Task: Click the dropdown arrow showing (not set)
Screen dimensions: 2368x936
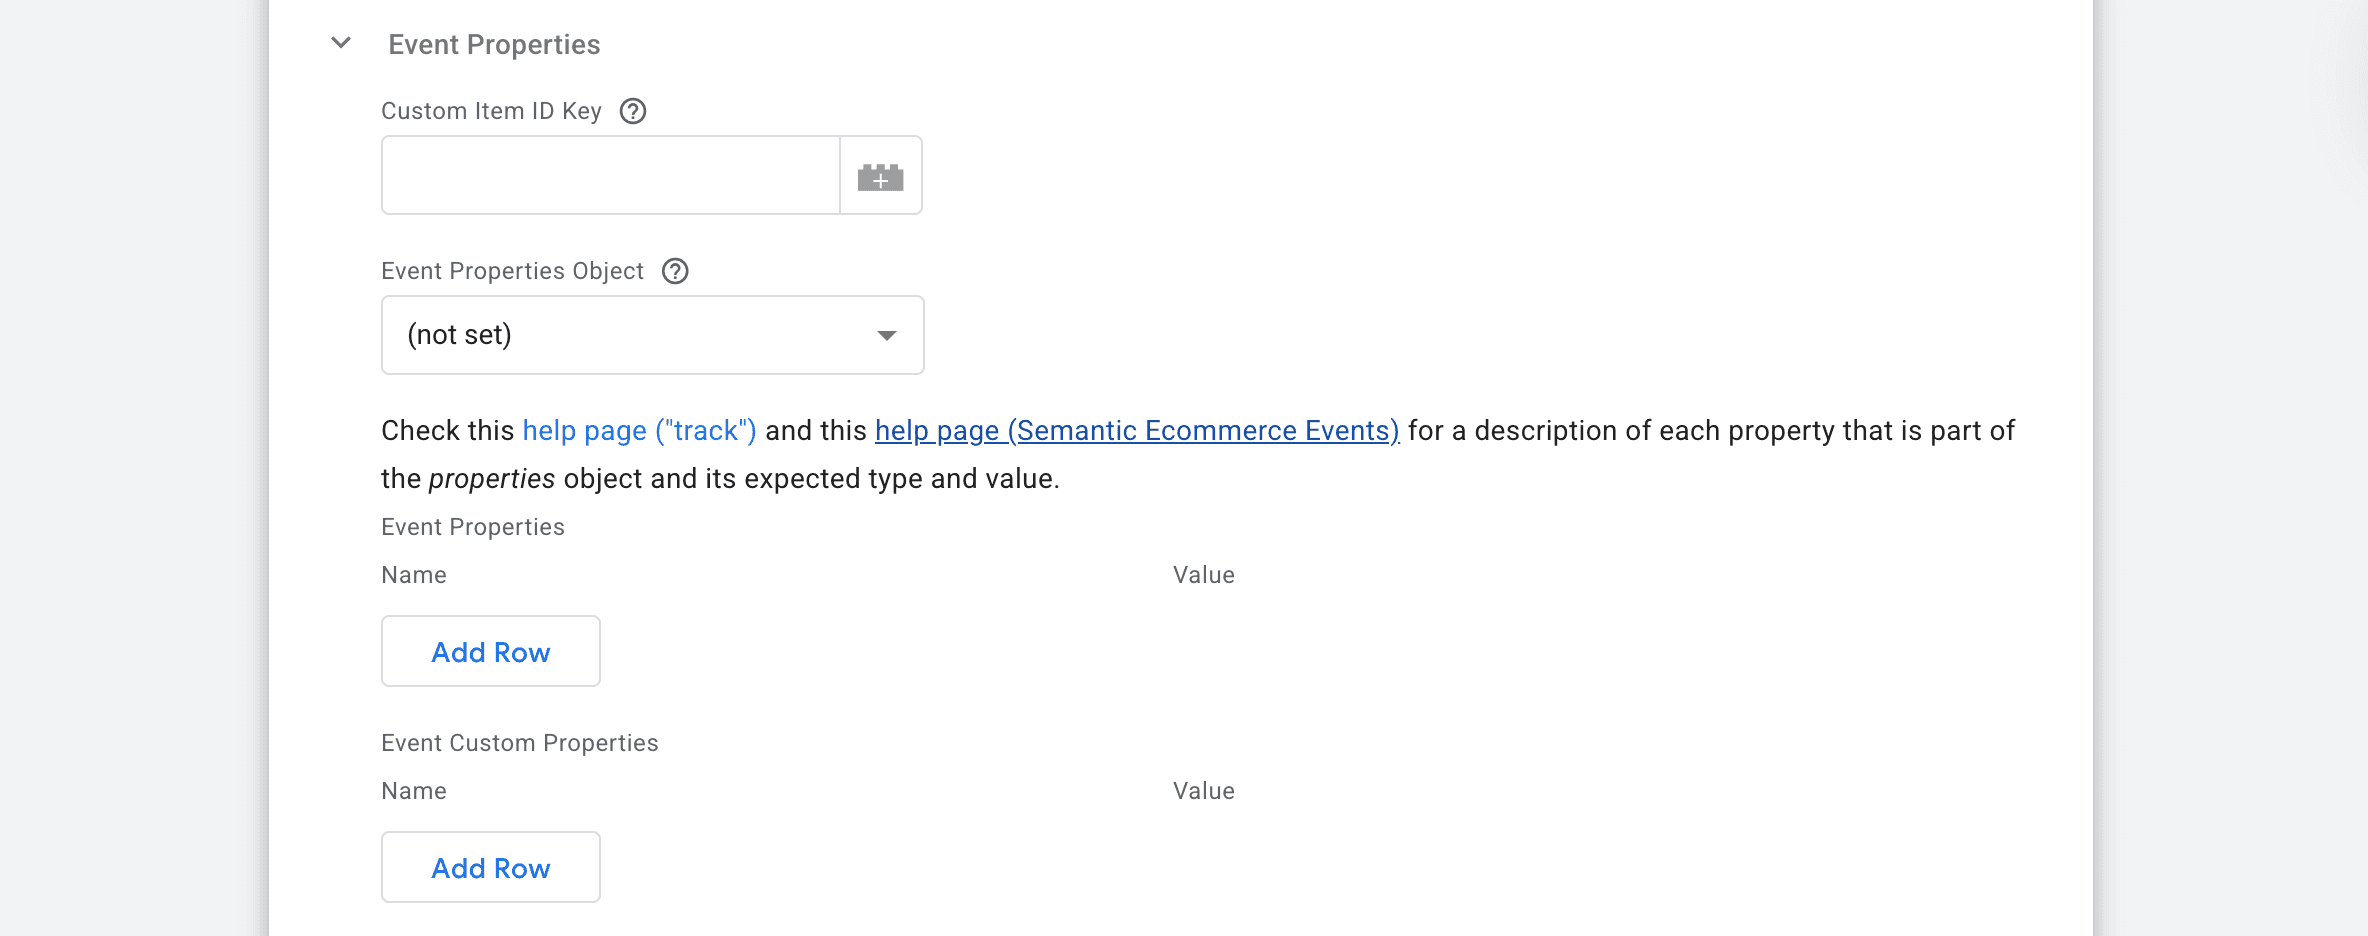Action: tap(886, 335)
